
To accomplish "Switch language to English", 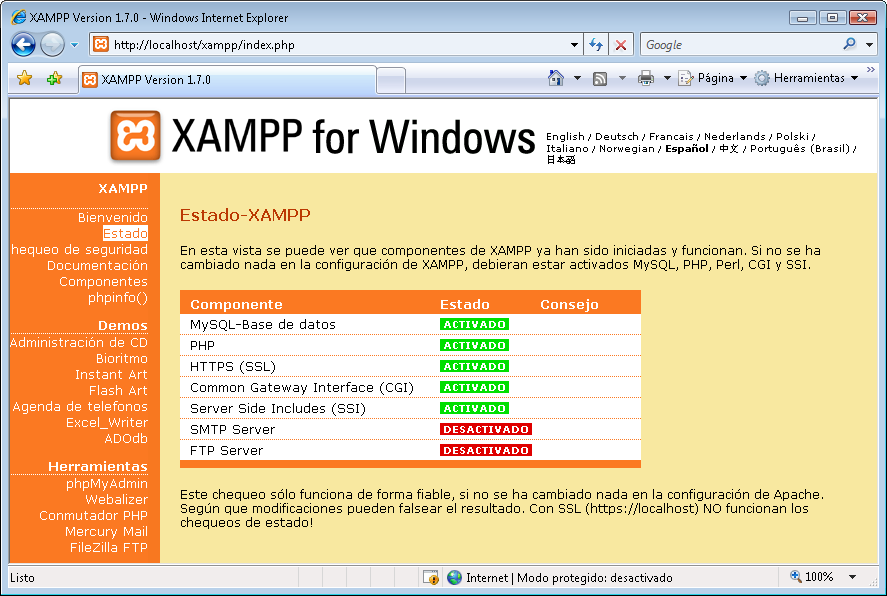I will click(x=565, y=137).
